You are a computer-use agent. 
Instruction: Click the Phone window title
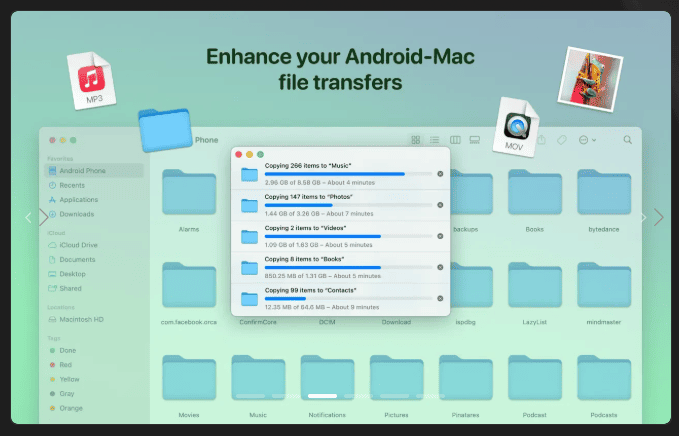pos(207,140)
